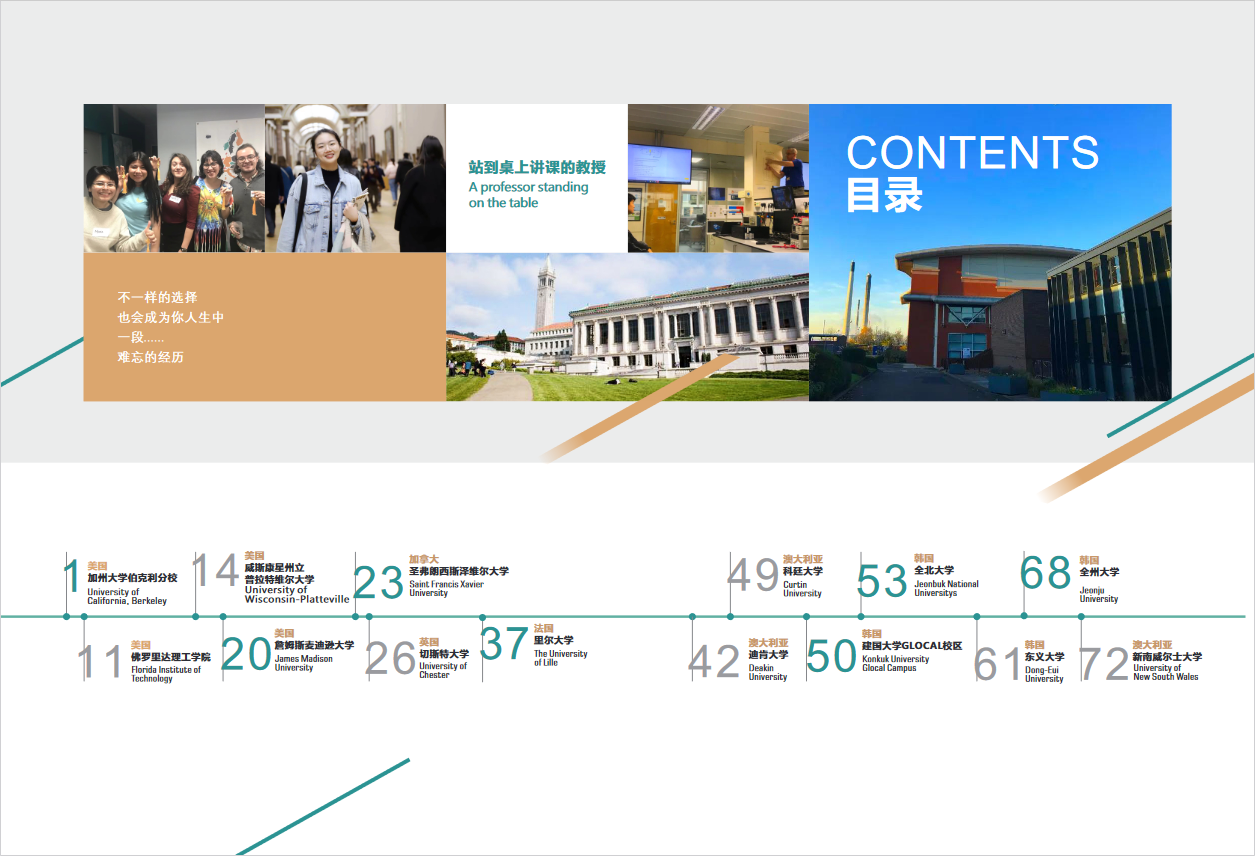Image resolution: width=1255 pixels, height=856 pixels.
Task: Click page number 53 for Jeonbuk National University
Action: click(x=882, y=581)
